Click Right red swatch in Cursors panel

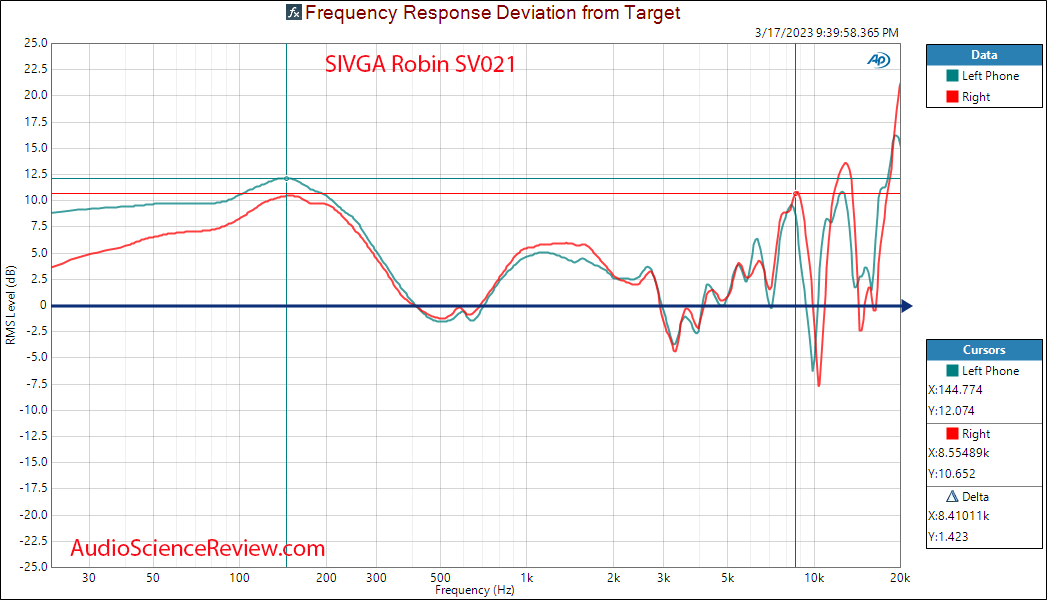[952, 434]
